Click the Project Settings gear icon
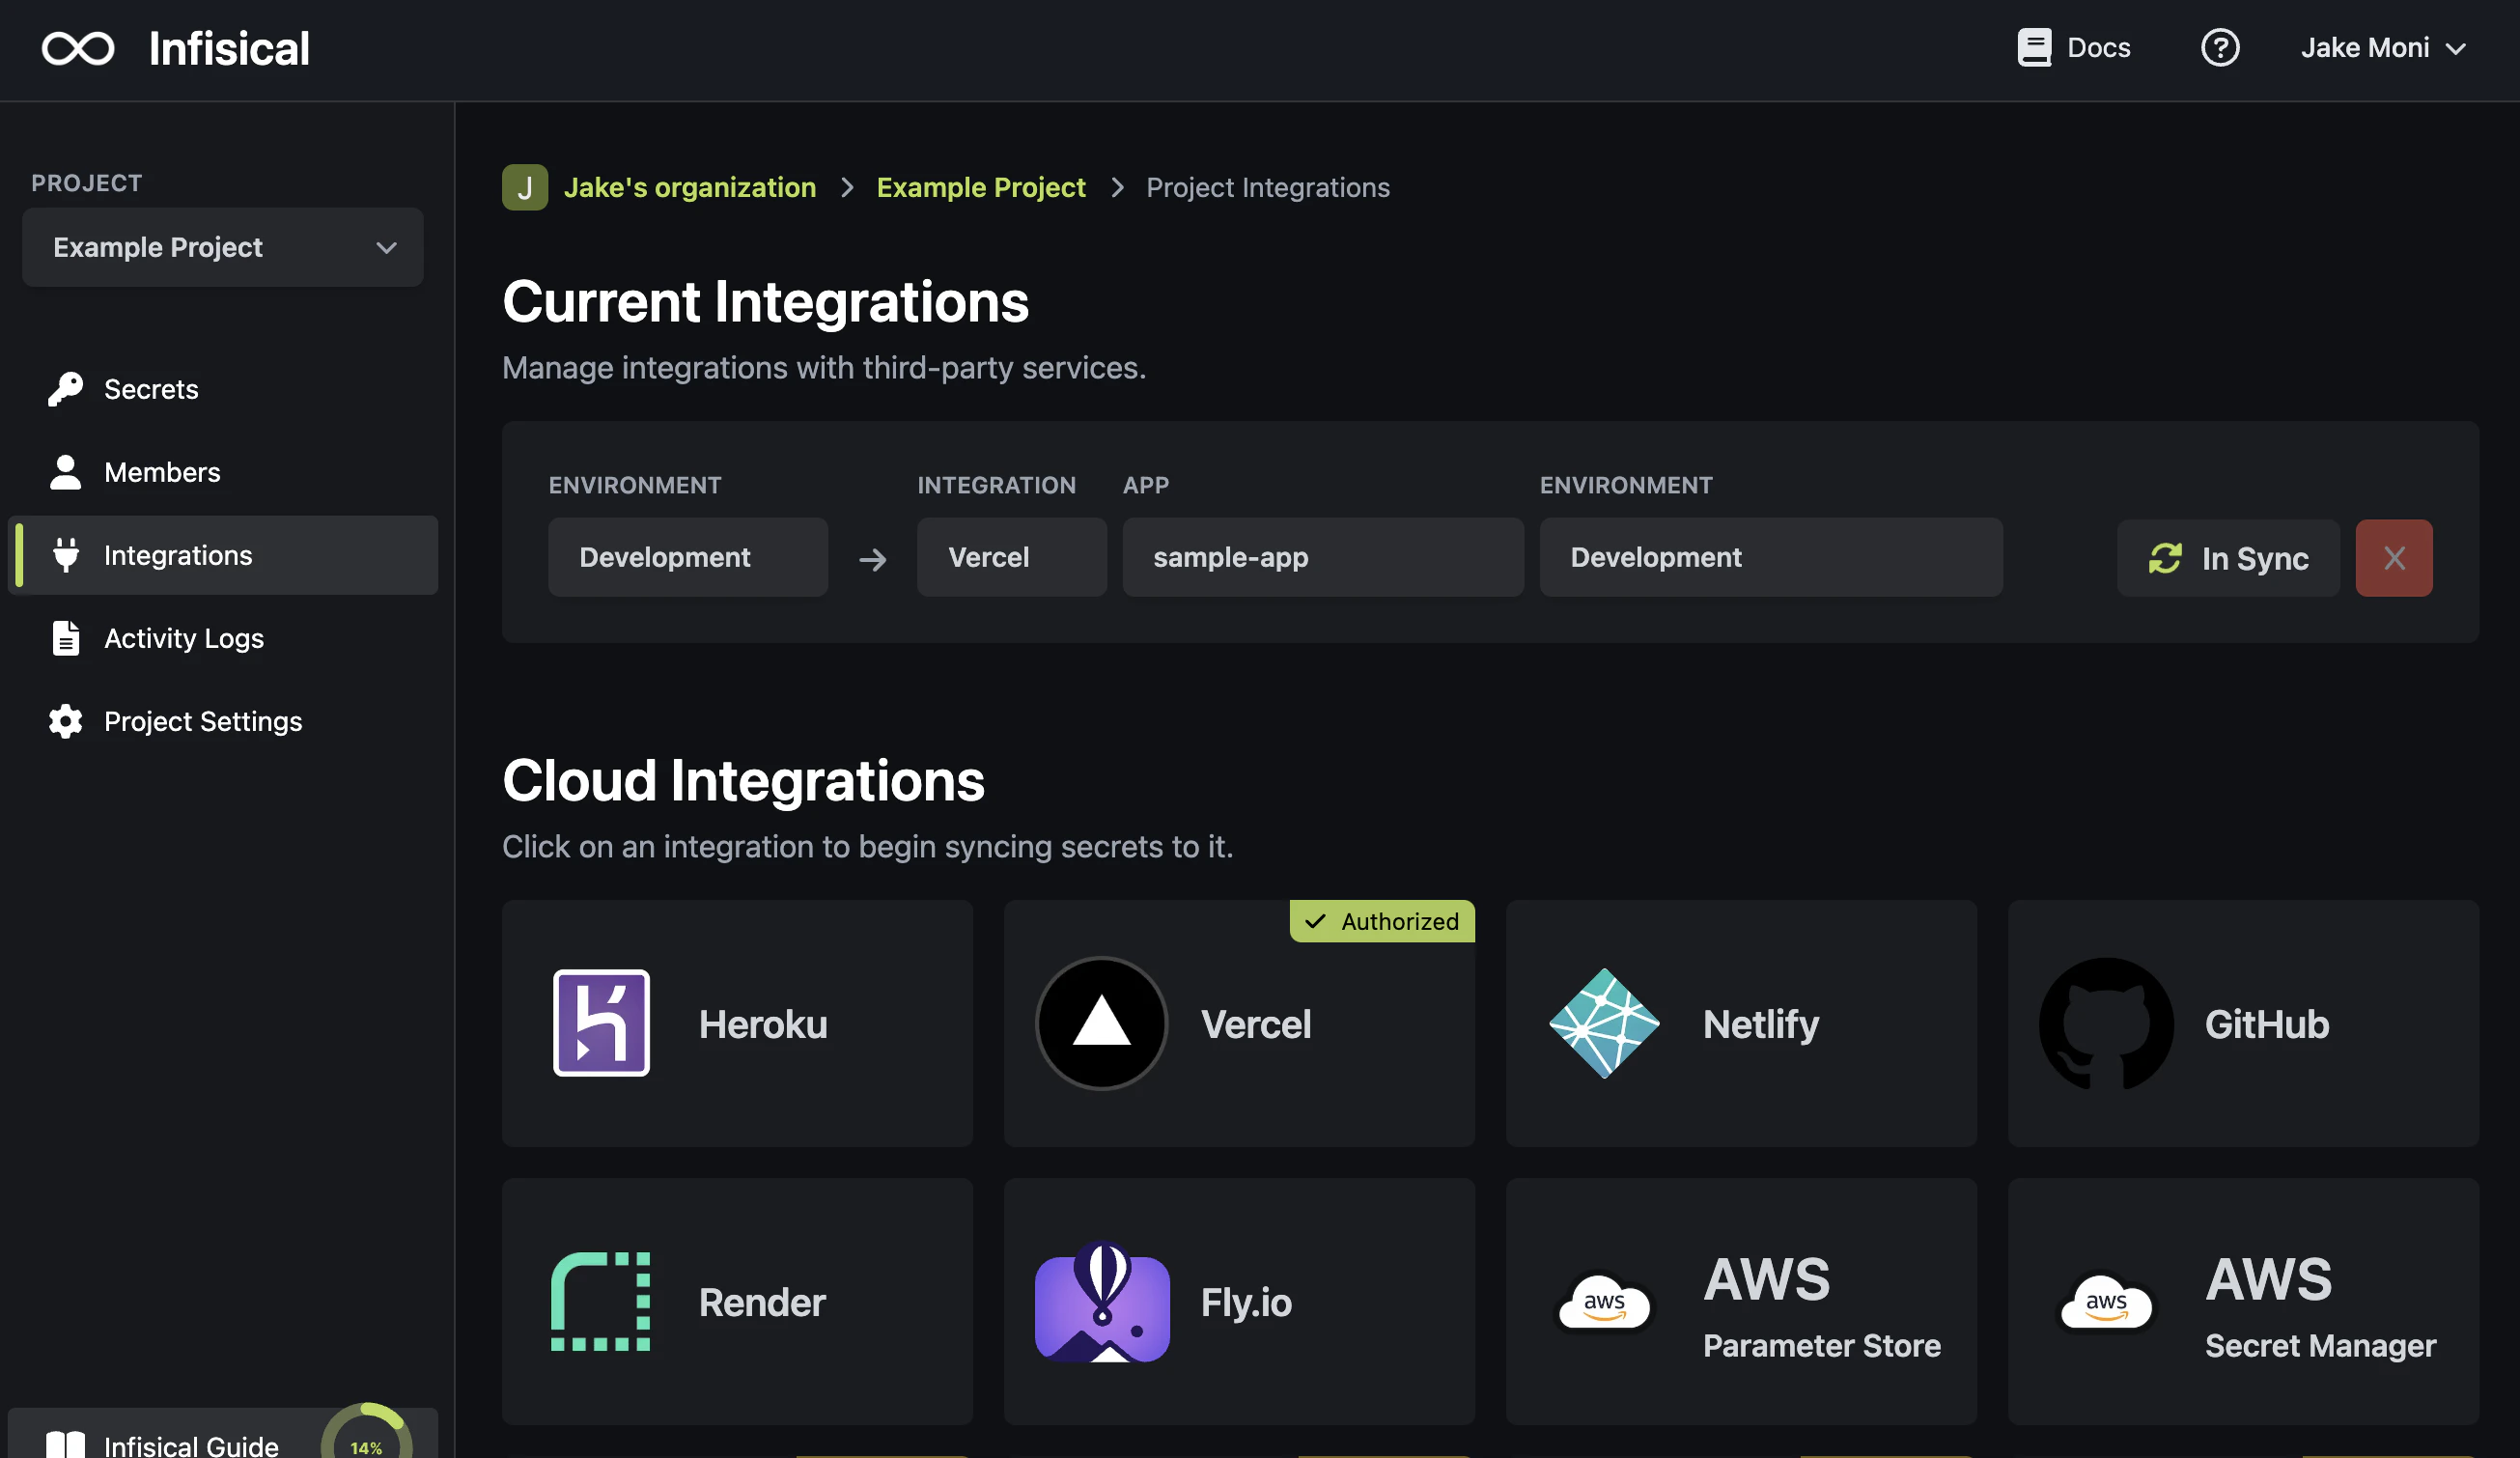This screenshot has width=2520, height=1458. coord(66,721)
